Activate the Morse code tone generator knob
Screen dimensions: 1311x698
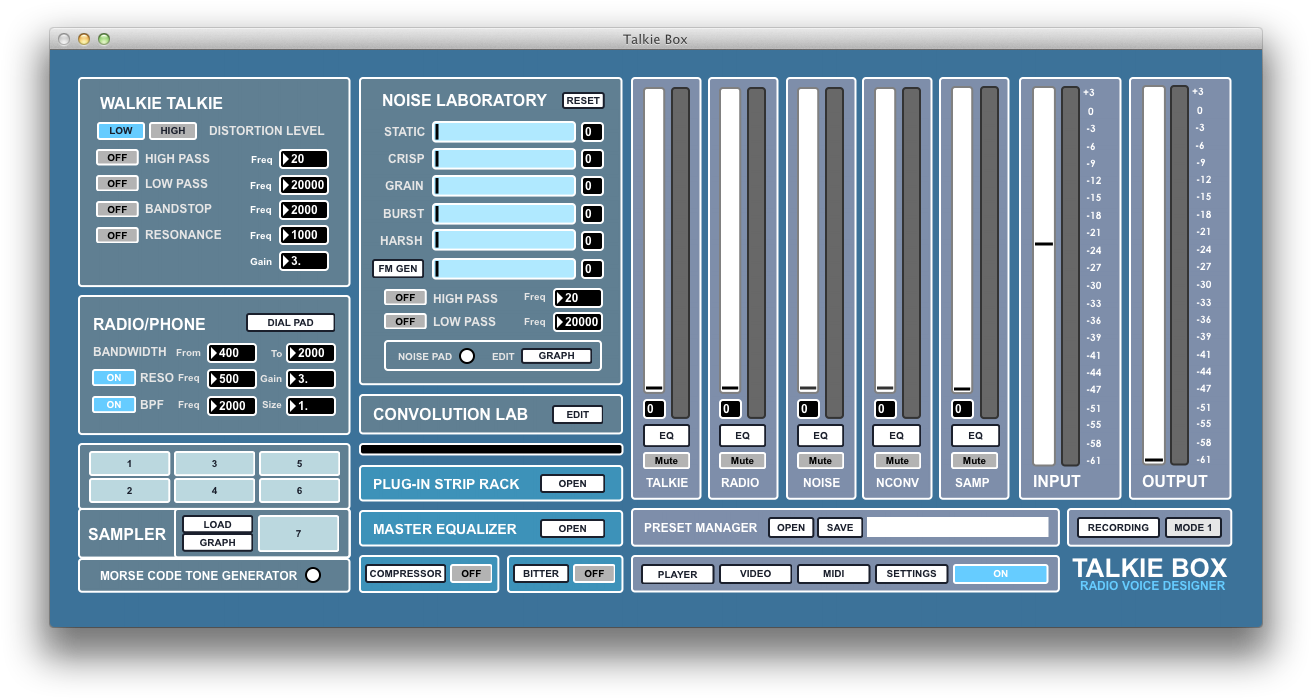tap(311, 575)
